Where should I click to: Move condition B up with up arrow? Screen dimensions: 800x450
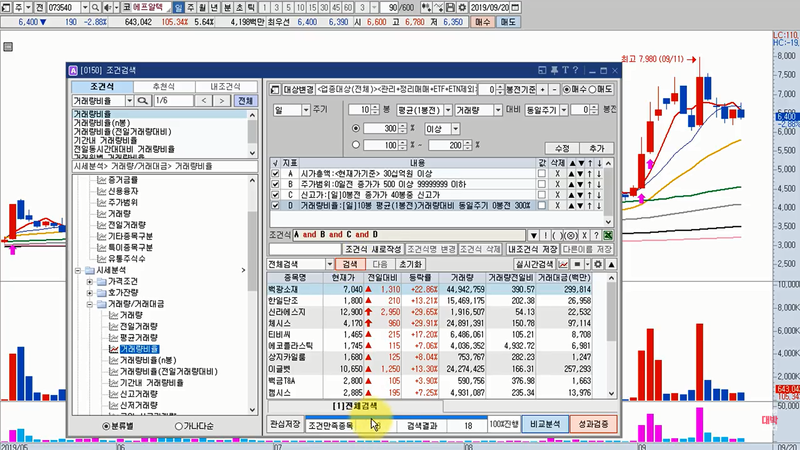click(x=590, y=184)
